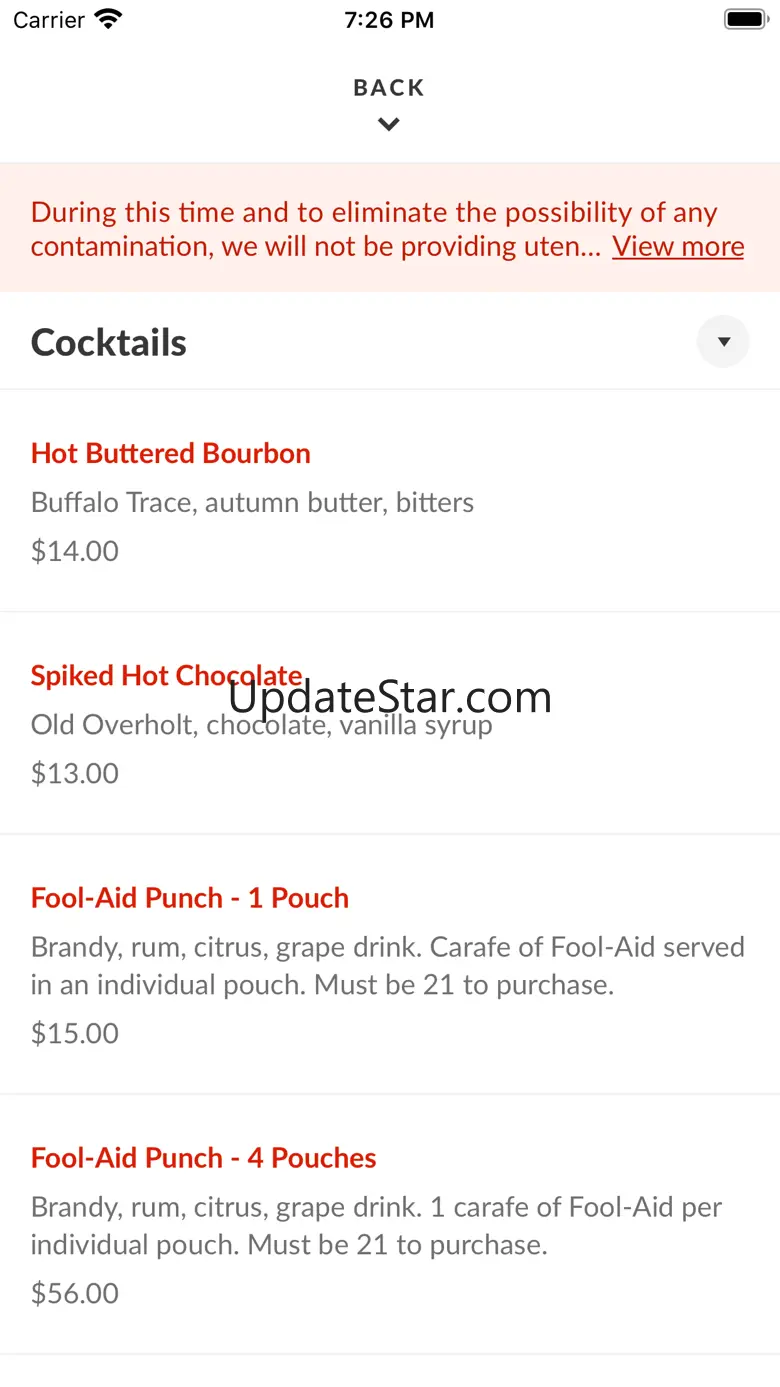The width and height of the screenshot is (780, 1387).
Task: Click the $56.00 price
Action: 75,1293
